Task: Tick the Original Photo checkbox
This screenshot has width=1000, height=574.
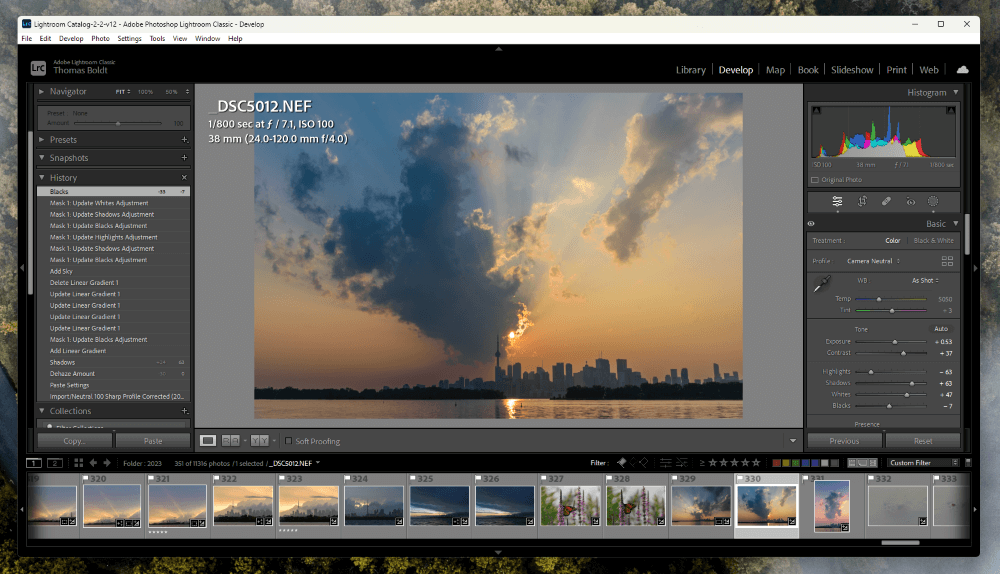Action: tap(815, 180)
